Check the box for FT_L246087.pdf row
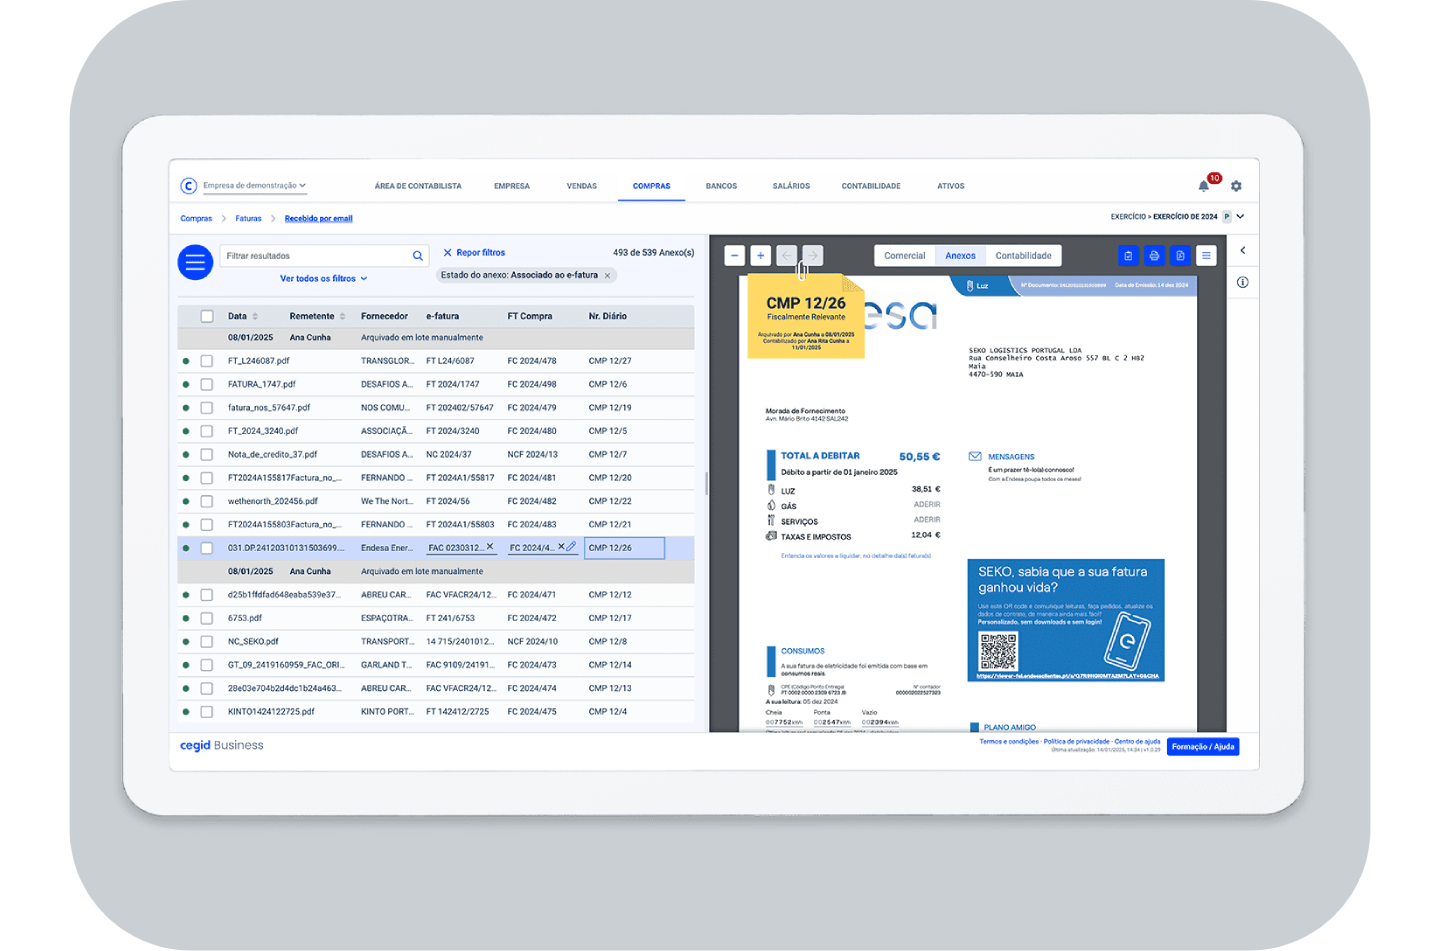This screenshot has width=1440, height=951. point(207,361)
